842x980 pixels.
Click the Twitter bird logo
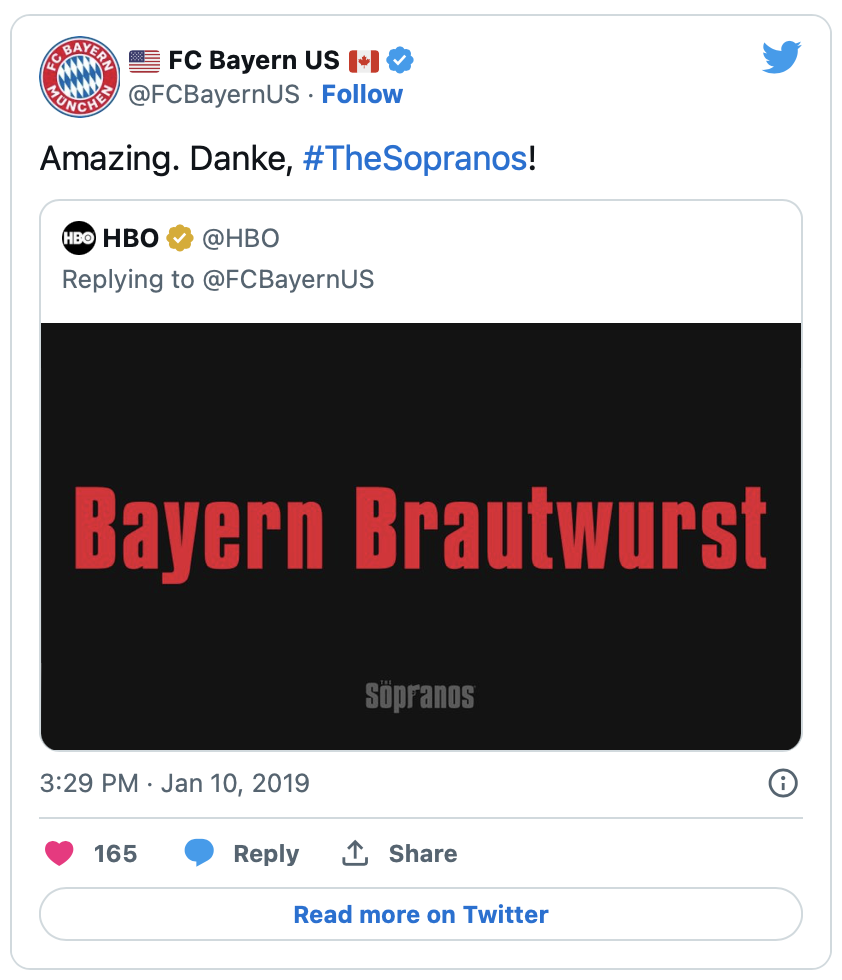click(x=781, y=57)
